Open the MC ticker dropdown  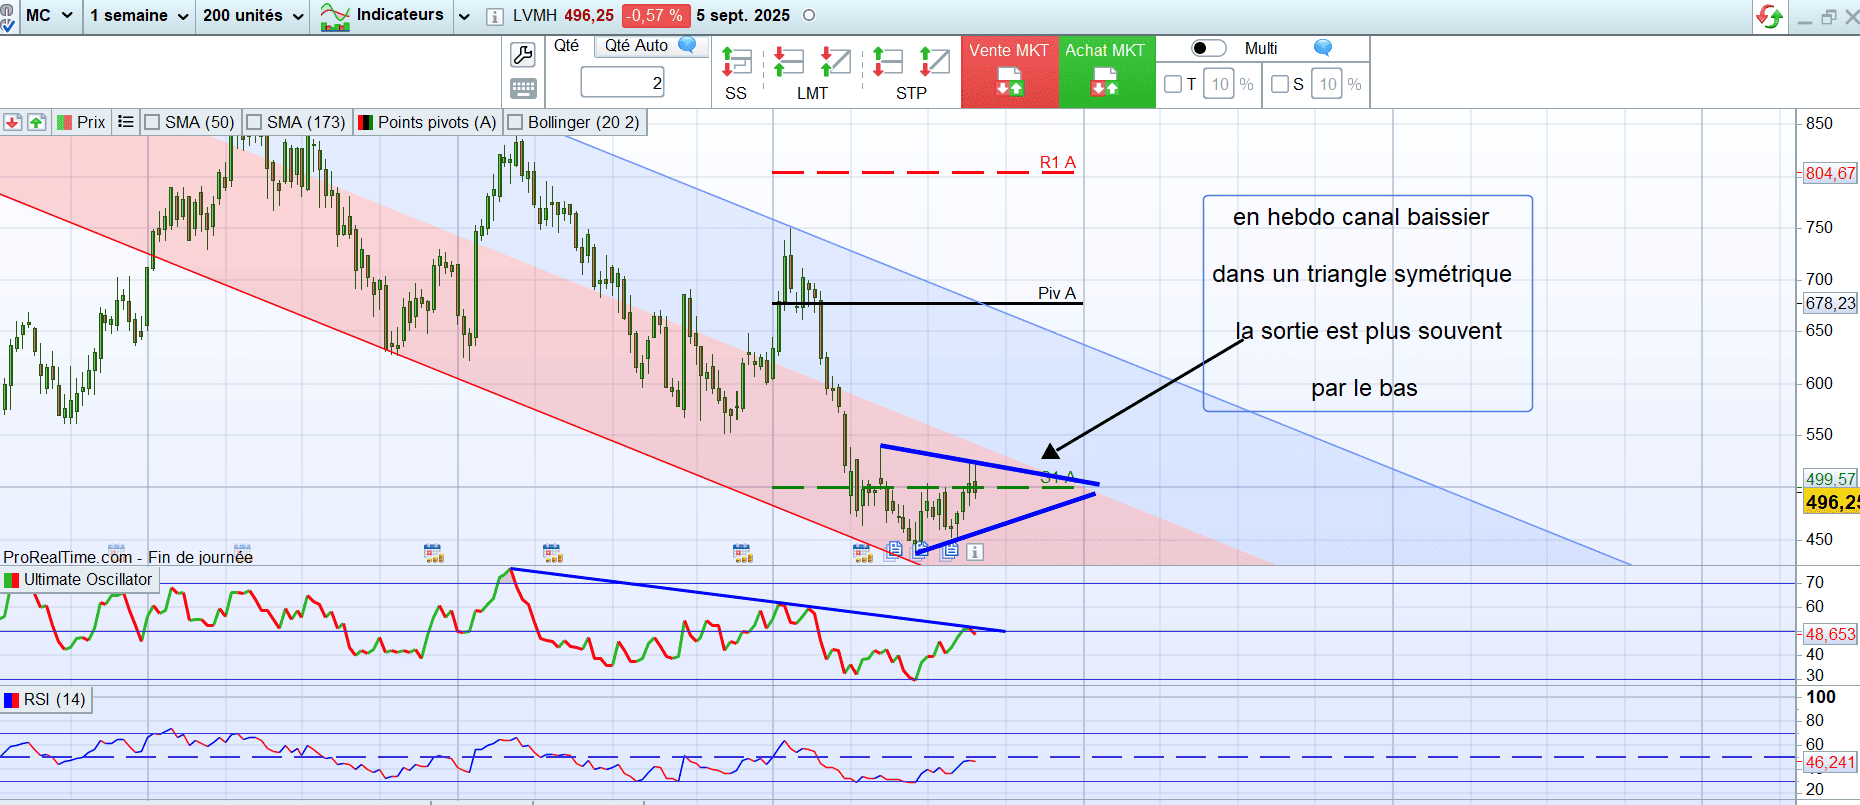click(49, 16)
